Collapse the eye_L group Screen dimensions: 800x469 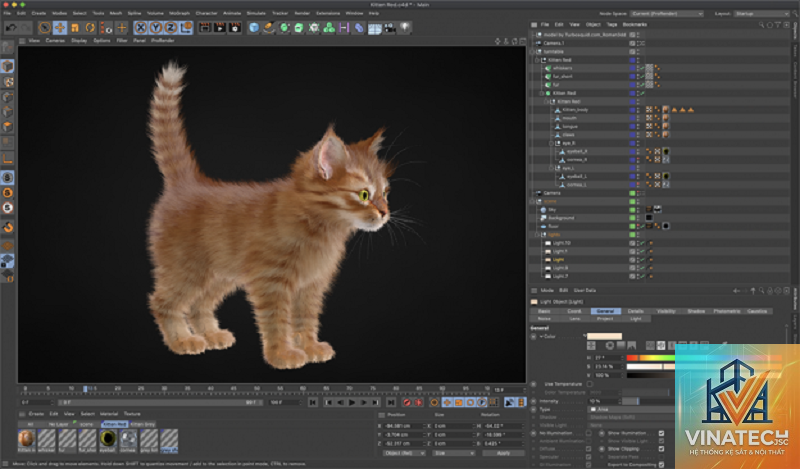[552, 168]
